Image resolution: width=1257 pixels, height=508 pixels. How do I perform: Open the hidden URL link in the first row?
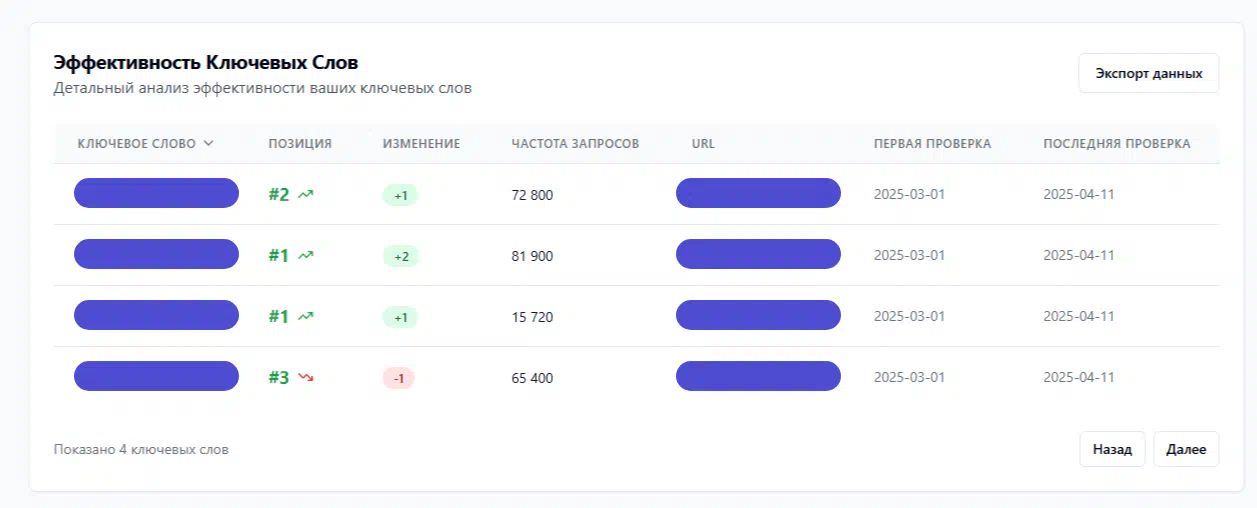click(x=758, y=193)
